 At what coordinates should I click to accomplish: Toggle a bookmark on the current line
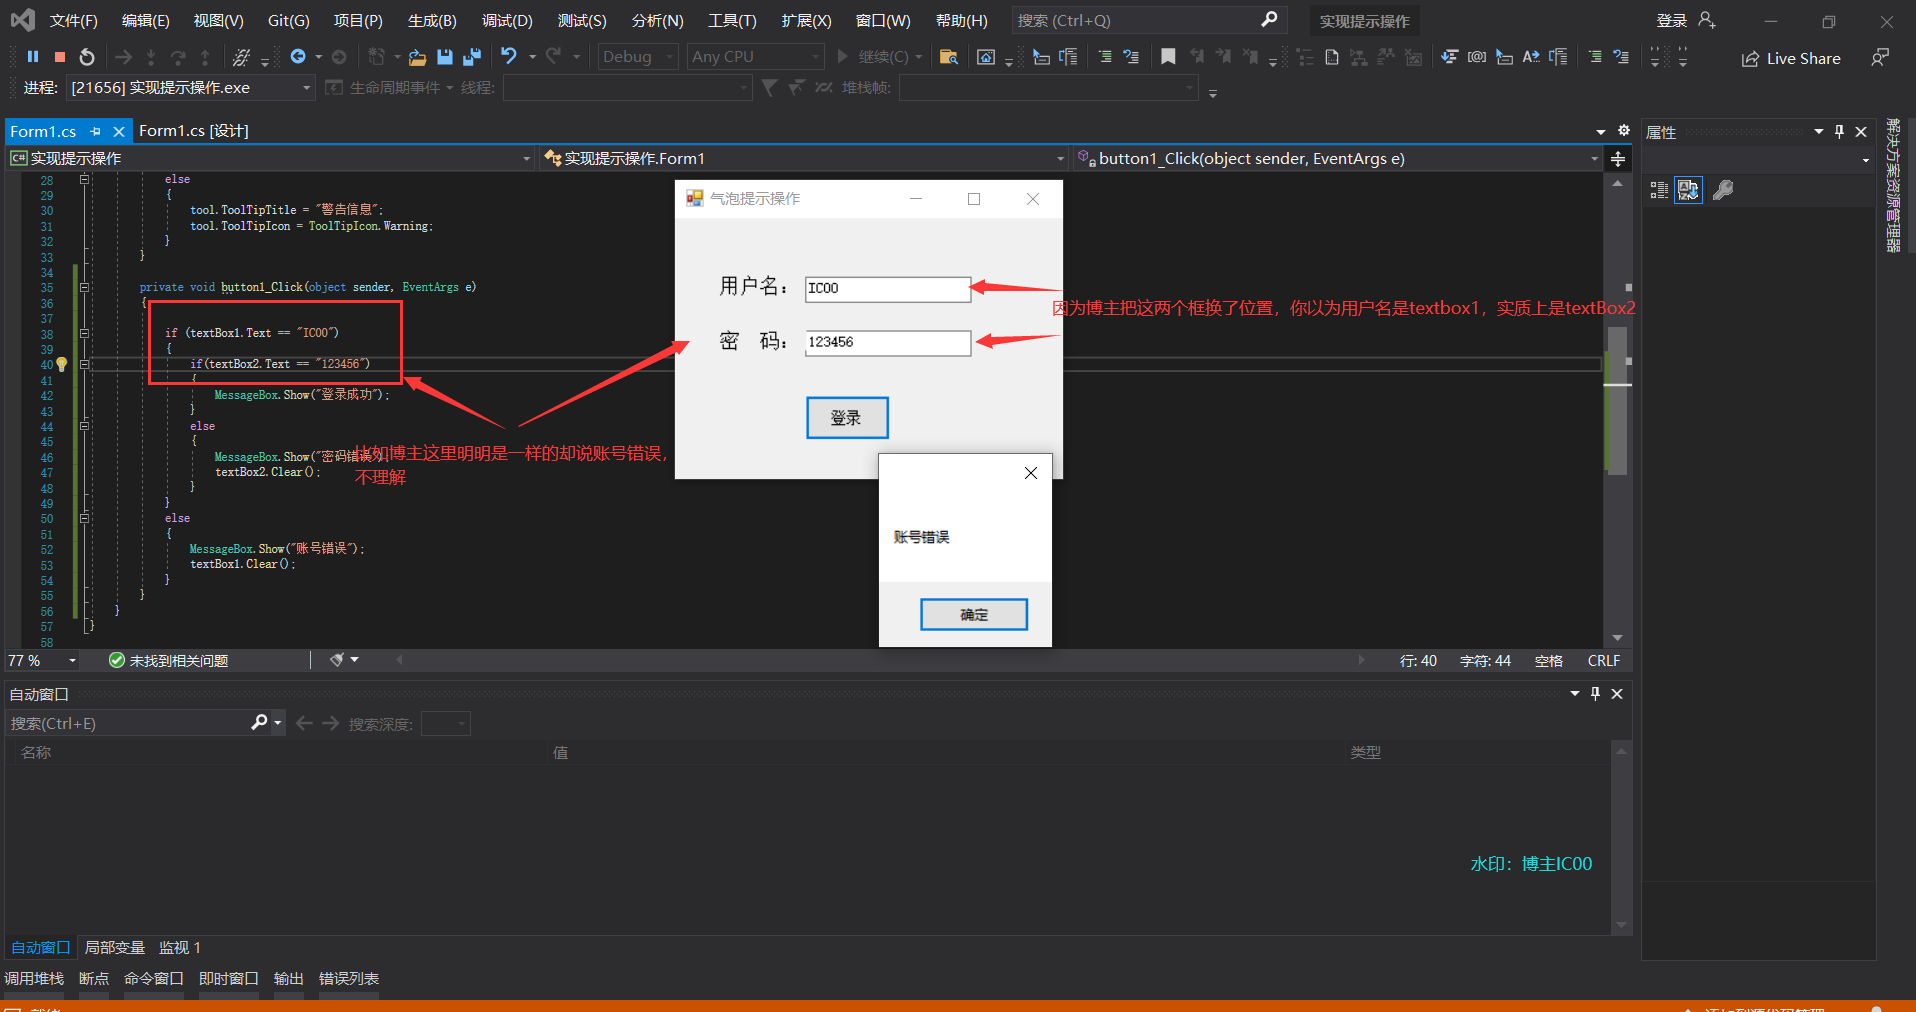coord(1168,57)
